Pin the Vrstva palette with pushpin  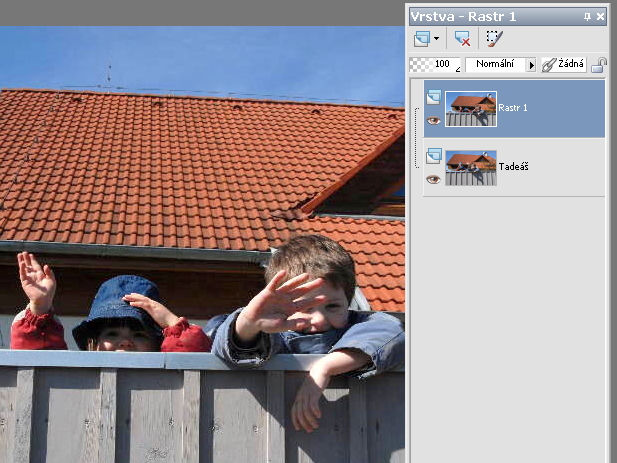[587, 16]
